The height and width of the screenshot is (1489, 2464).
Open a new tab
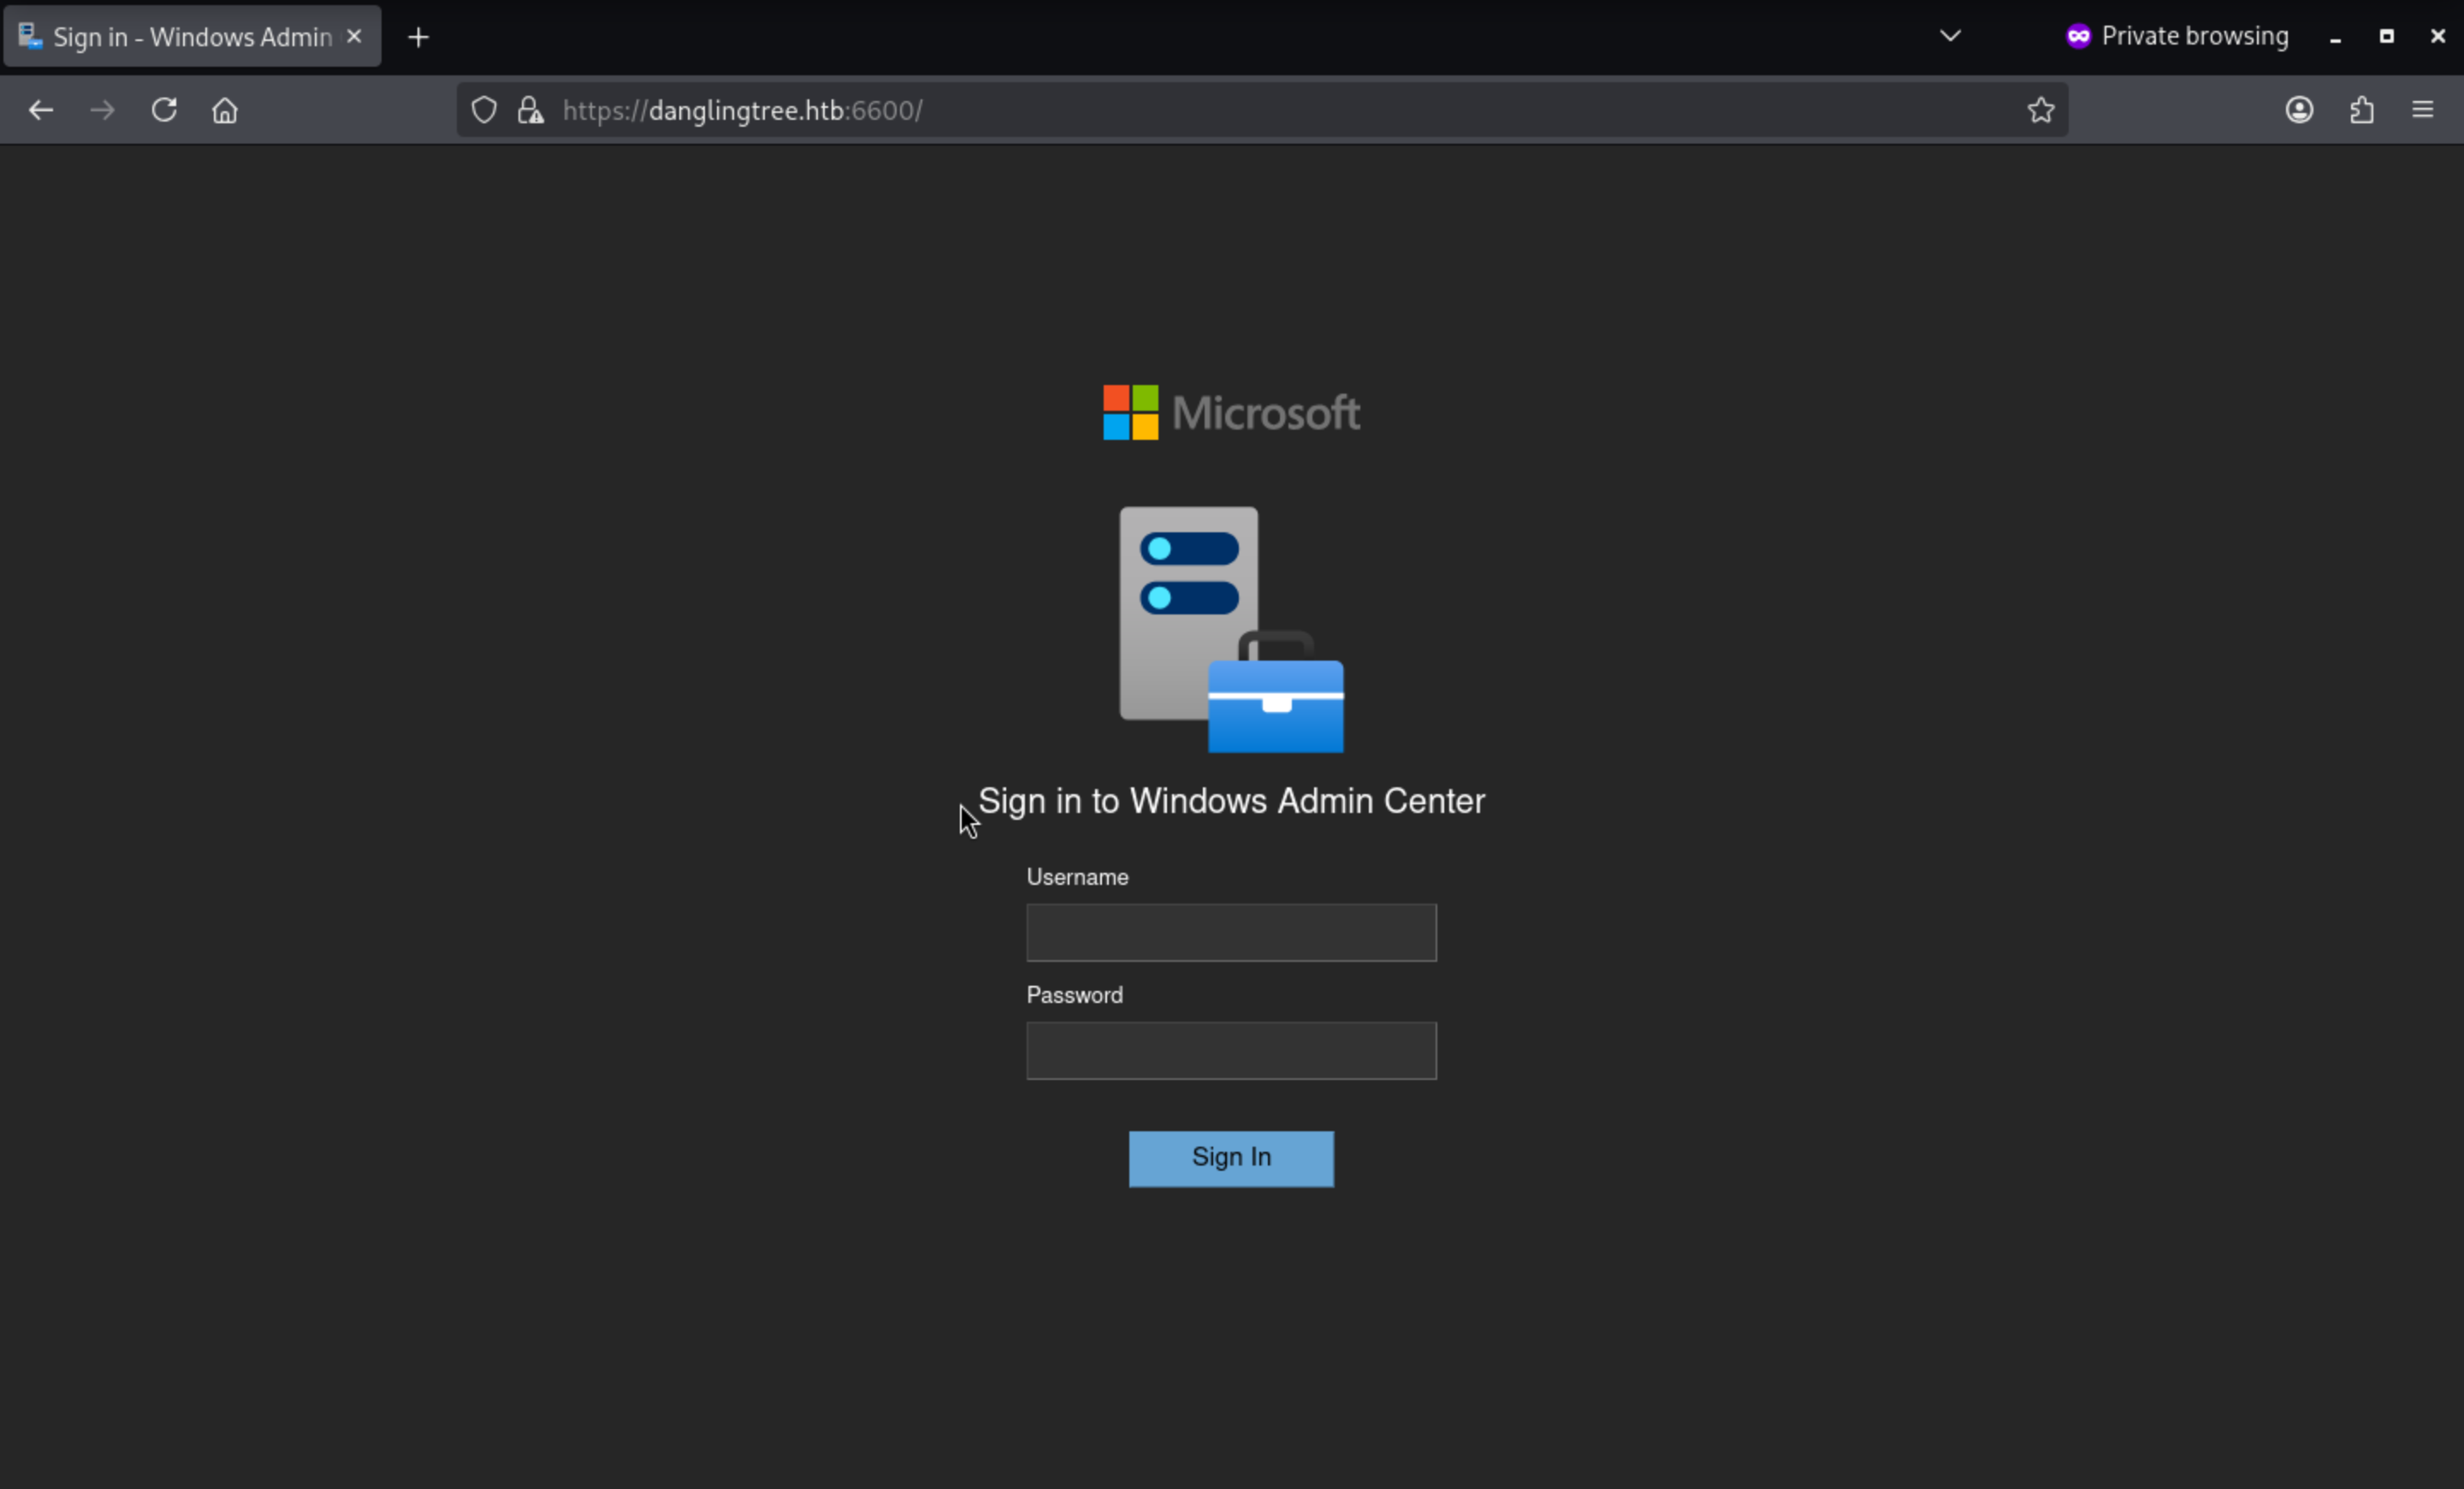click(419, 37)
